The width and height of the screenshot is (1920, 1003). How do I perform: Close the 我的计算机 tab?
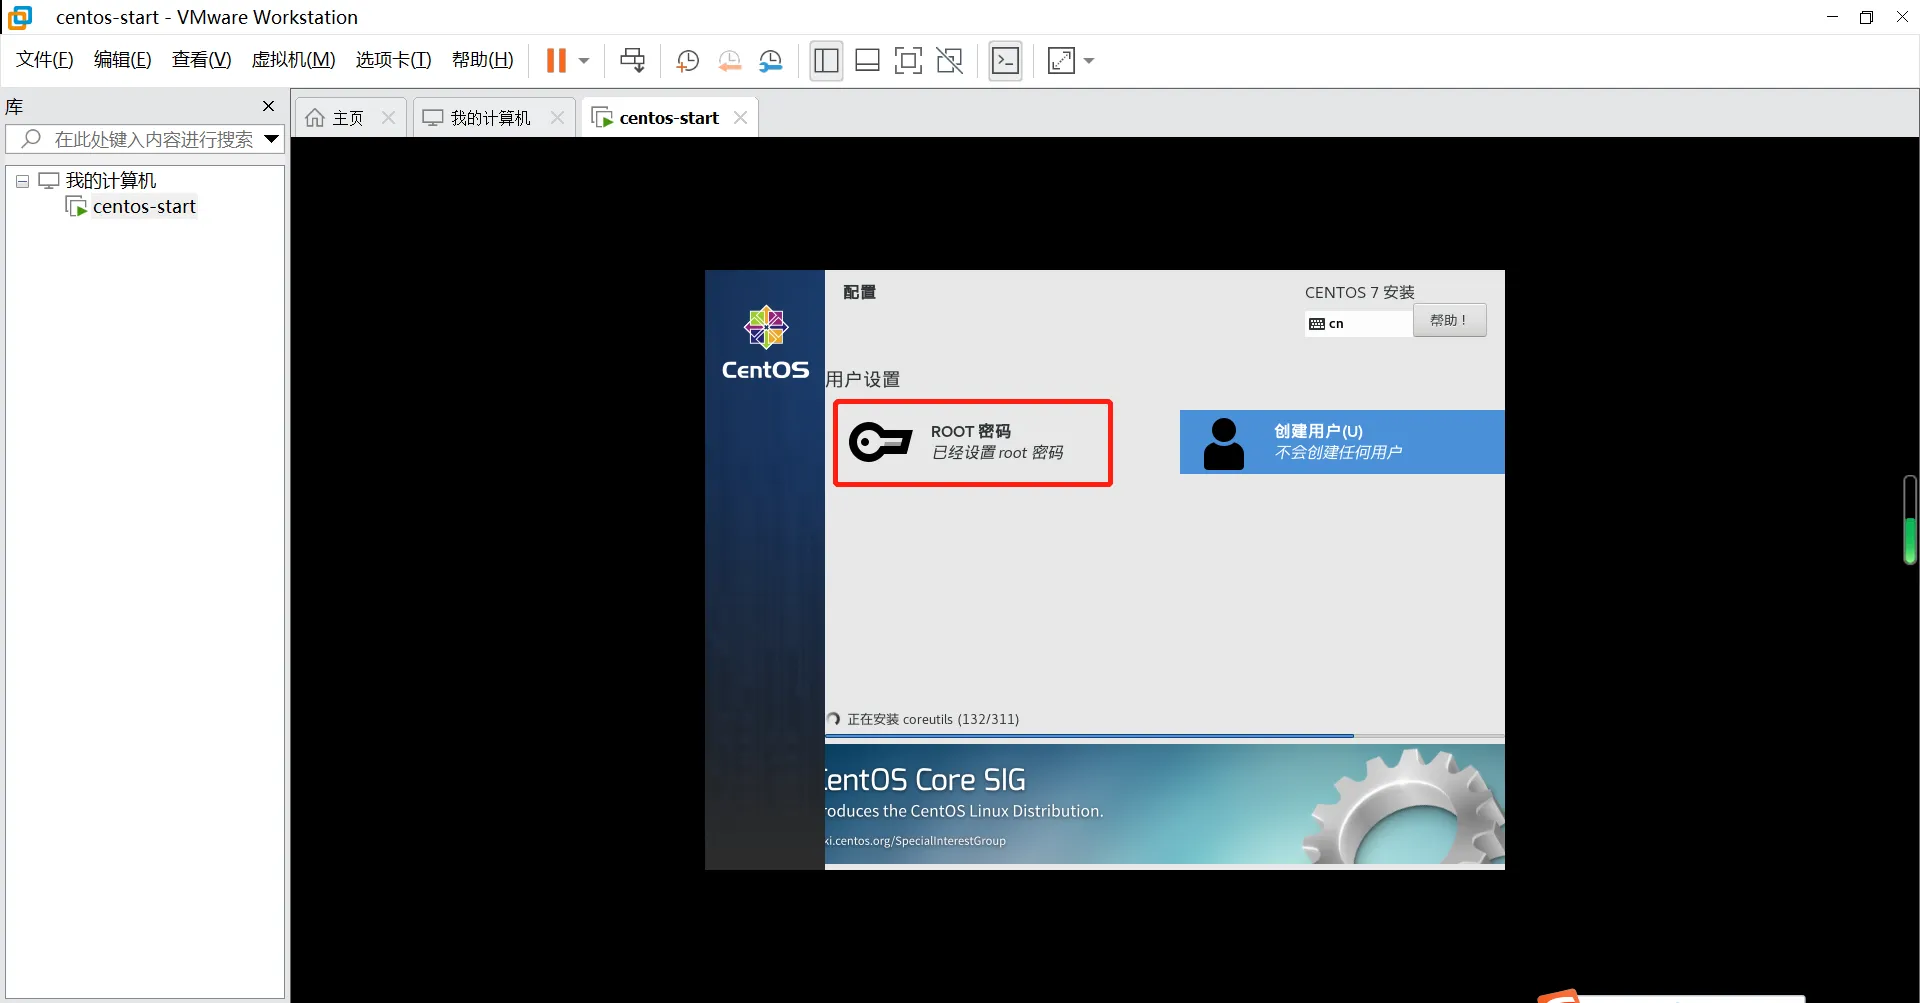pyautogui.click(x=557, y=118)
